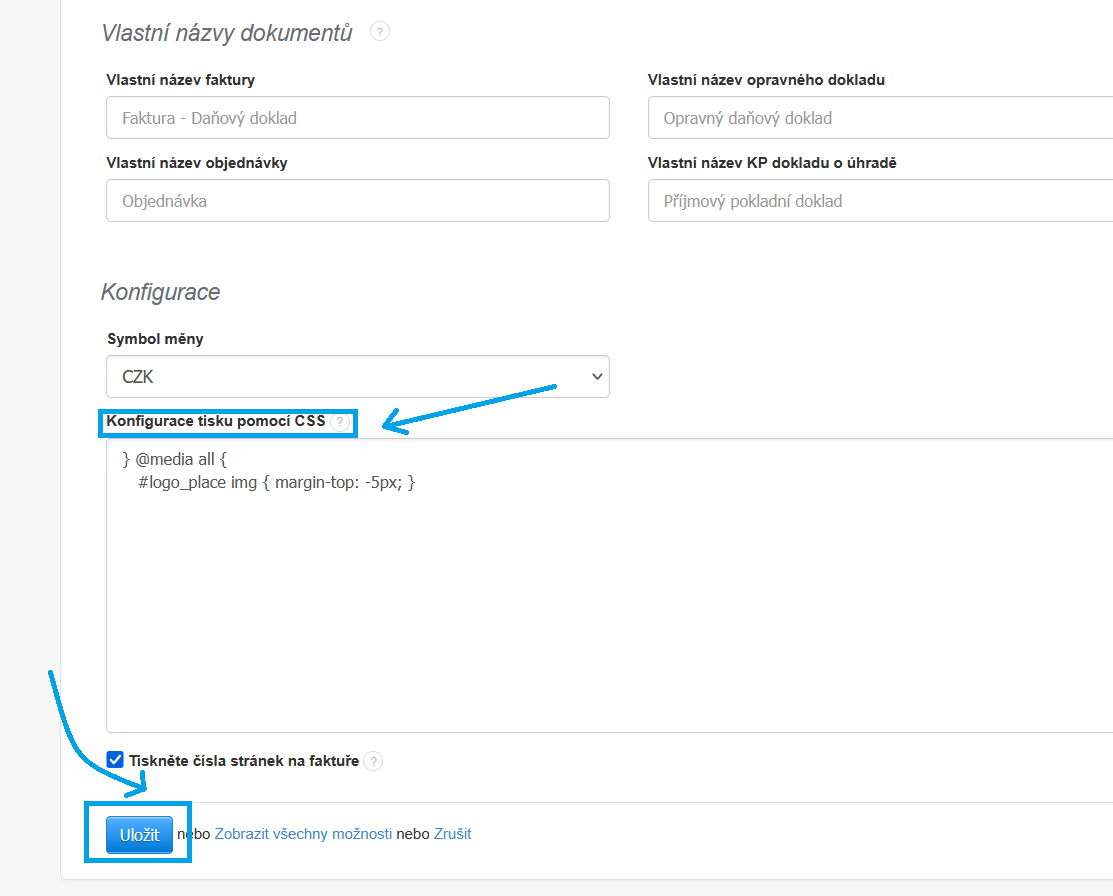Open the Symbol měny dropdown showing CZK
The width and height of the screenshot is (1113, 896).
358,377
